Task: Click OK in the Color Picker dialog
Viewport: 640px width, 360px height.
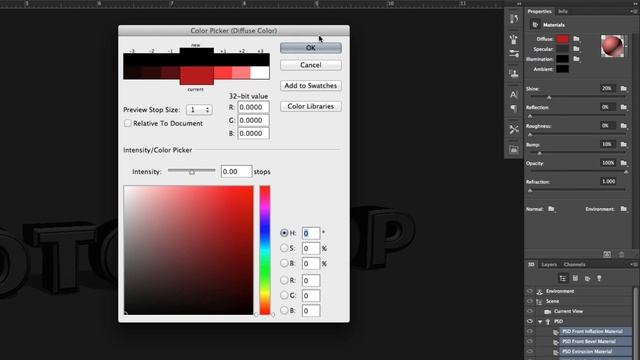Action: (311, 48)
